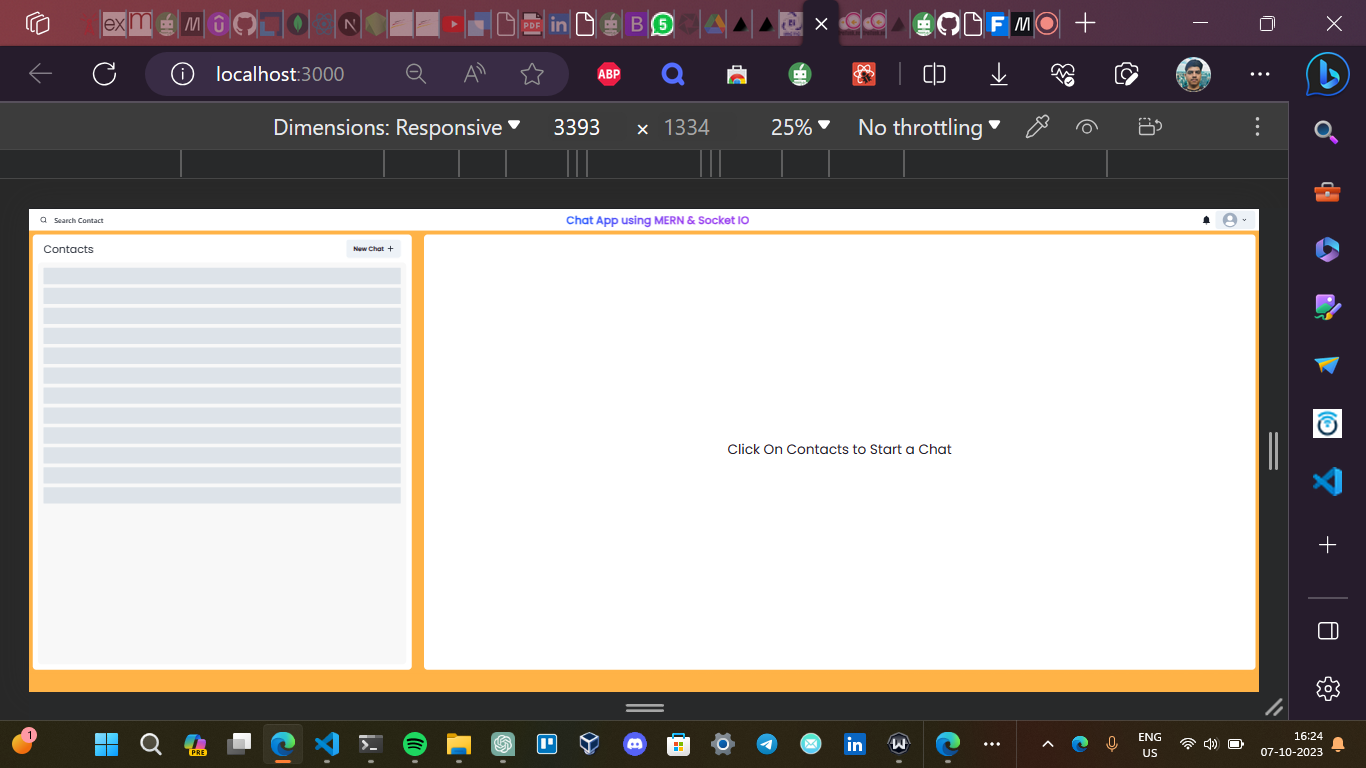
Task: Add this page to favorites star
Action: [x=532, y=74]
